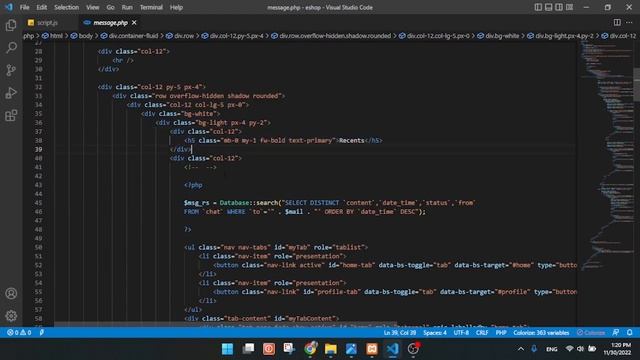Click the editor vertical scrollbar thumb
The image size is (640, 360).
click(636, 84)
